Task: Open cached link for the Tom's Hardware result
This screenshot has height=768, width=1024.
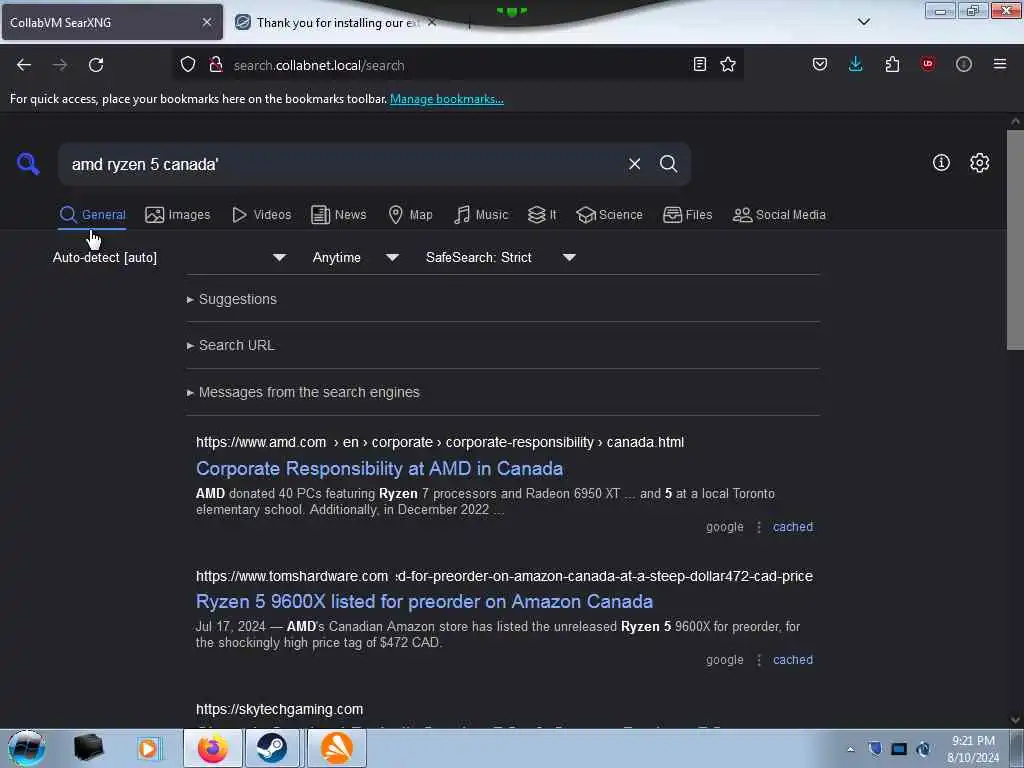Action: click(793, 660)
